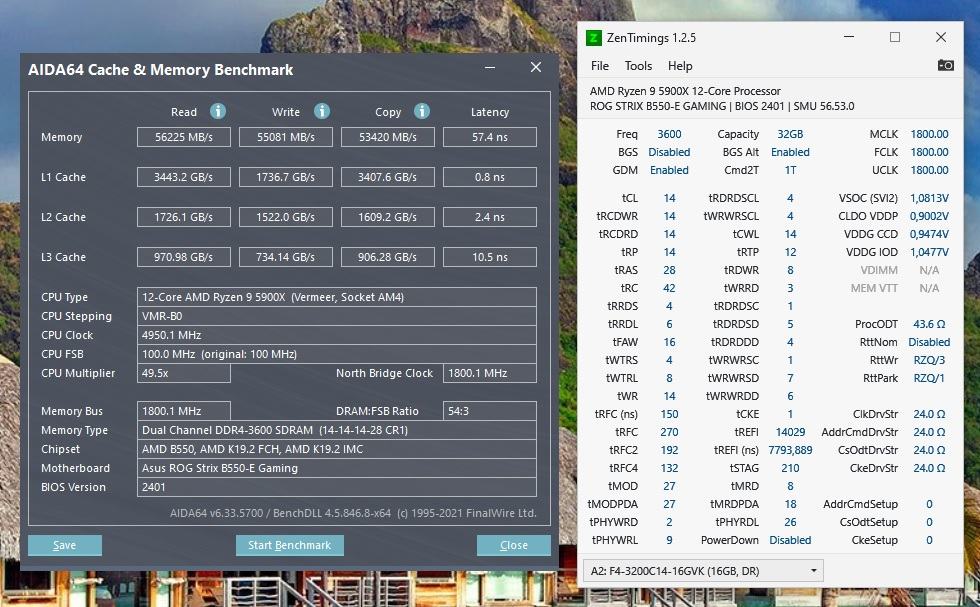
Task: Click the Motherboard Asus ROG Strix field
Action: tap(337, 468)
